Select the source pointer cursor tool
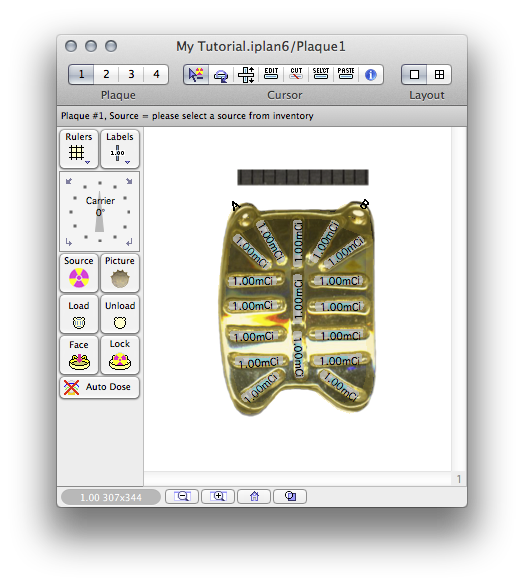524x586 pixels. [x=196, y=75]
